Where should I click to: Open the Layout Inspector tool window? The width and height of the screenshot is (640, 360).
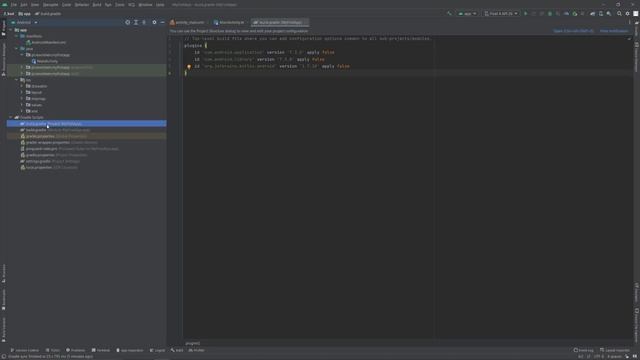pyautogui.click(x=615, y=350)
